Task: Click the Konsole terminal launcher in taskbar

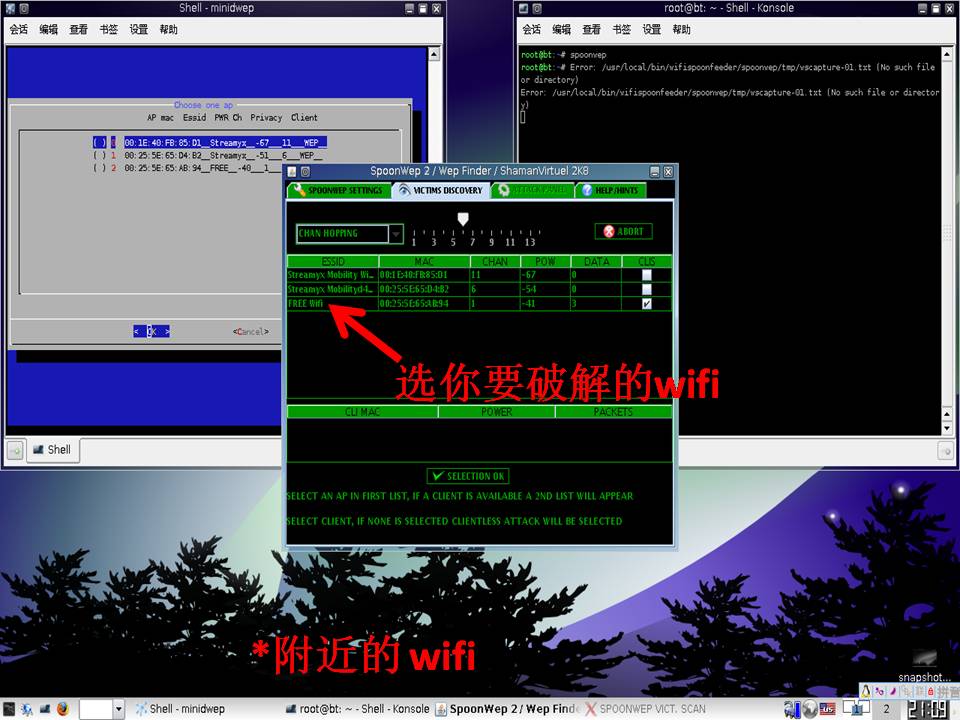Action: tap(45, 709)
